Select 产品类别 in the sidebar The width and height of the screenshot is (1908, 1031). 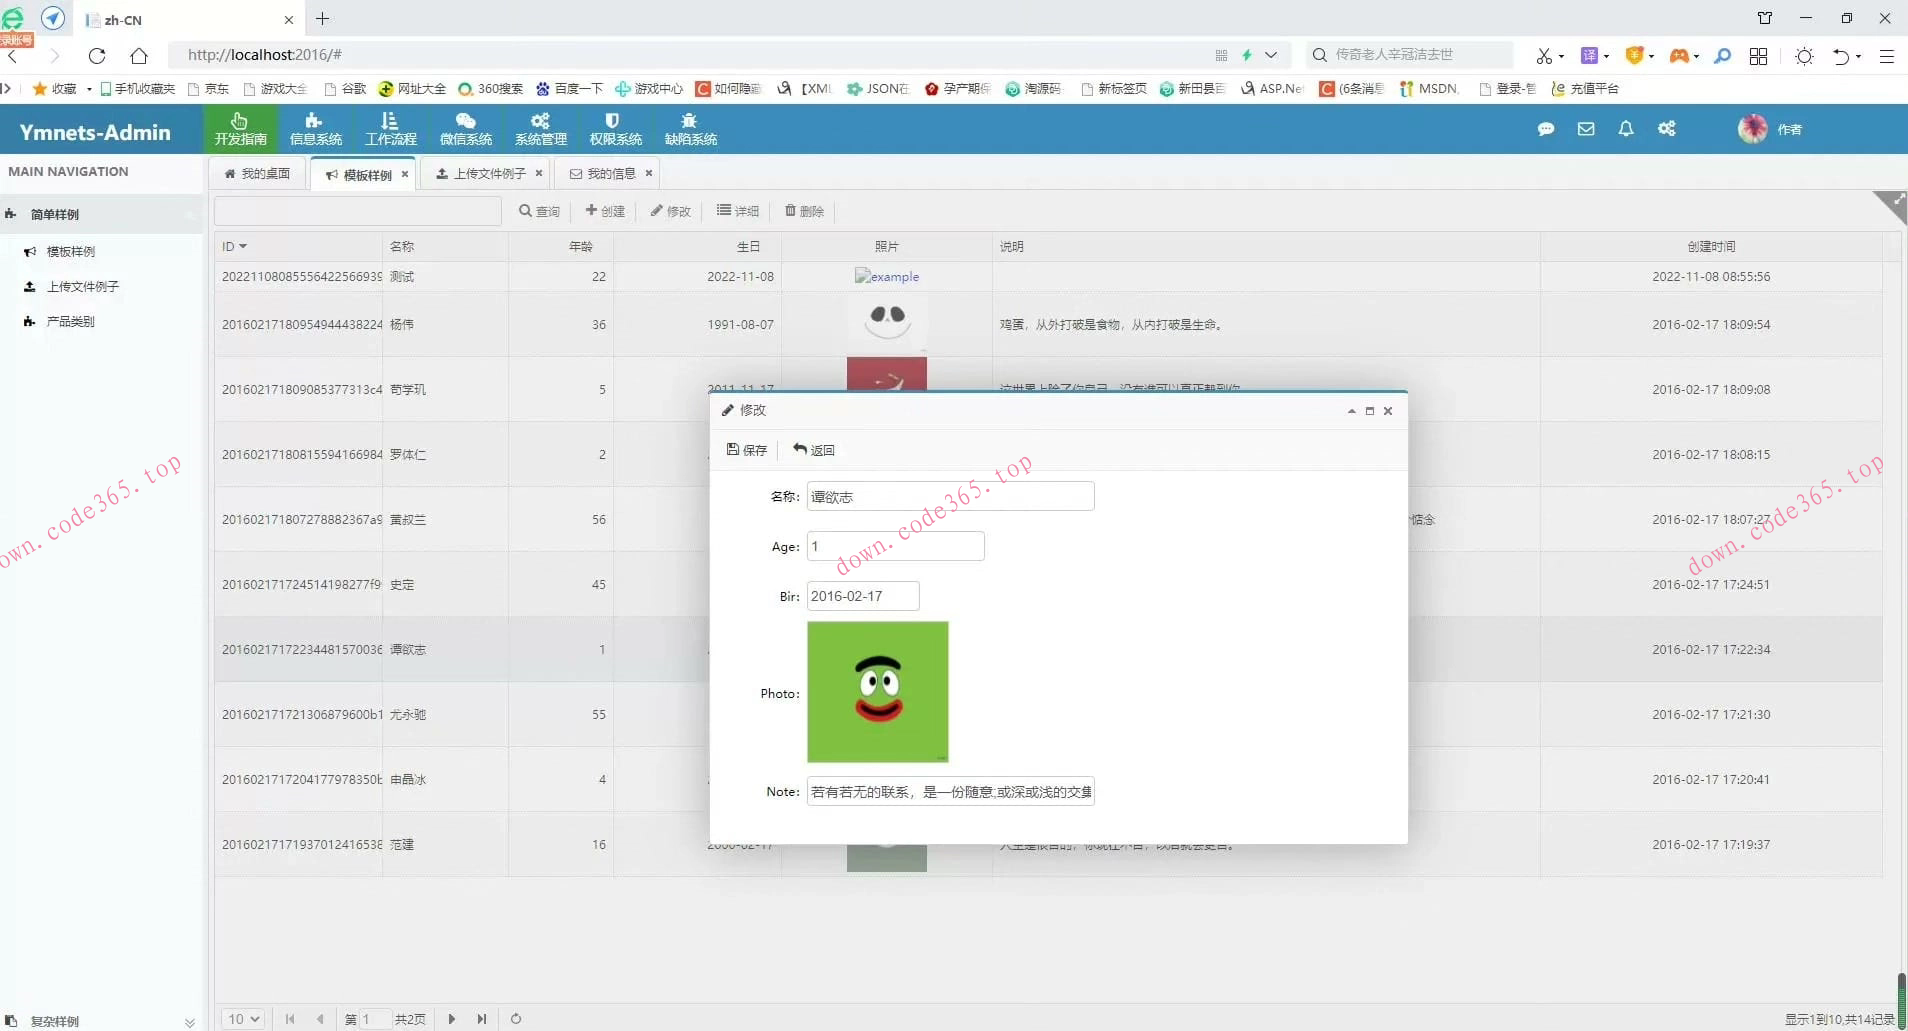(x=70, y=322)
